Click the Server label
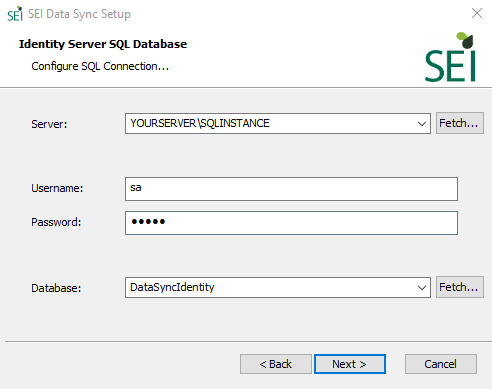This screenshot has height=389, width=492. click(x=49, y=124)
